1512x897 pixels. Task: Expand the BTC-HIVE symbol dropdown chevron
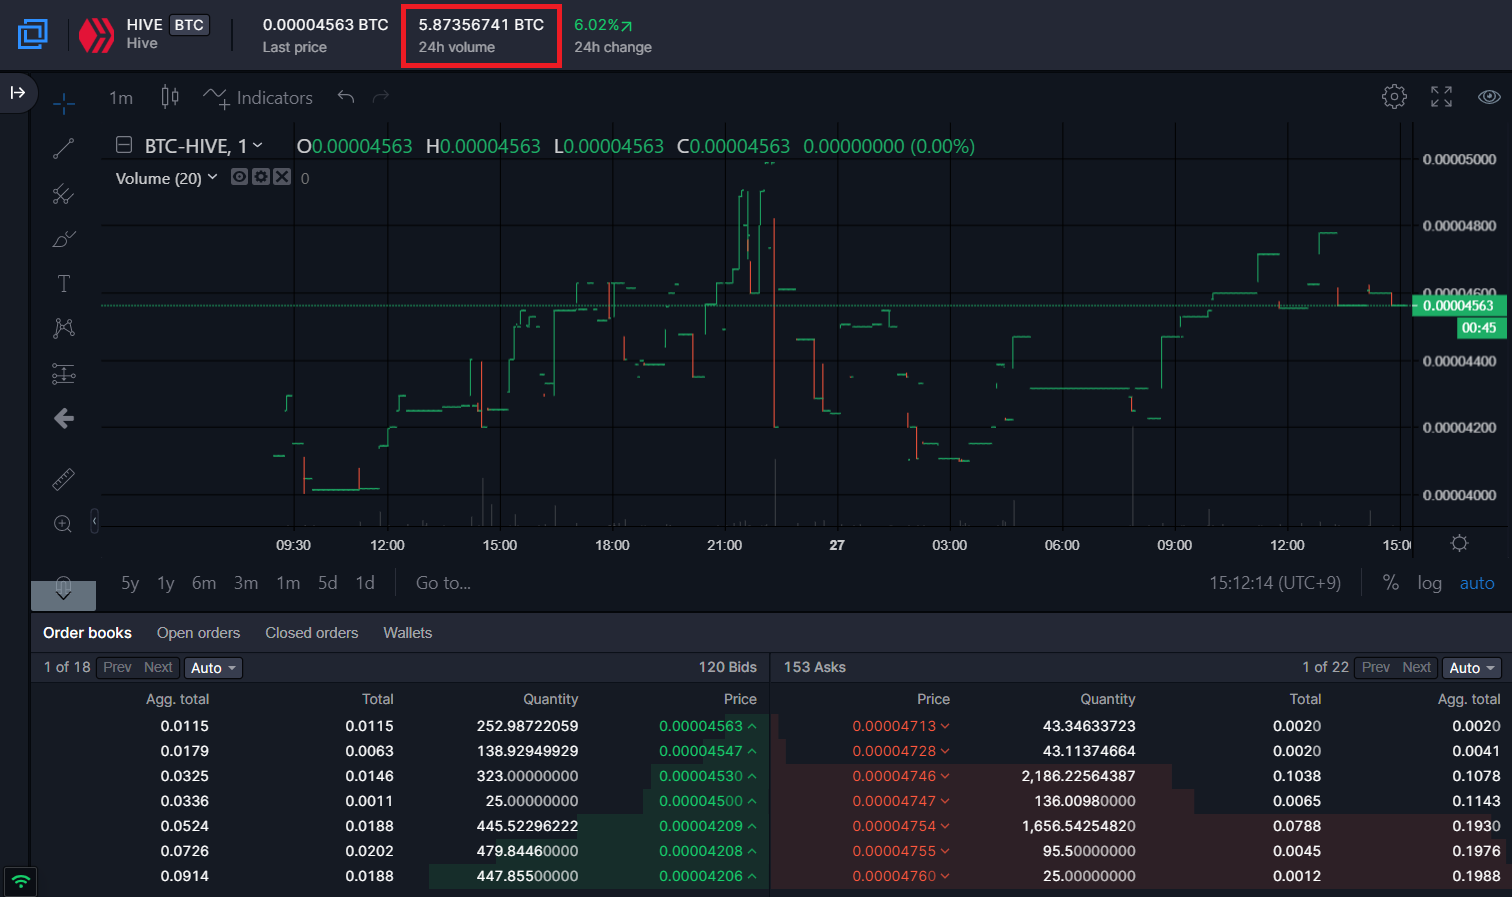pos(257,145)
